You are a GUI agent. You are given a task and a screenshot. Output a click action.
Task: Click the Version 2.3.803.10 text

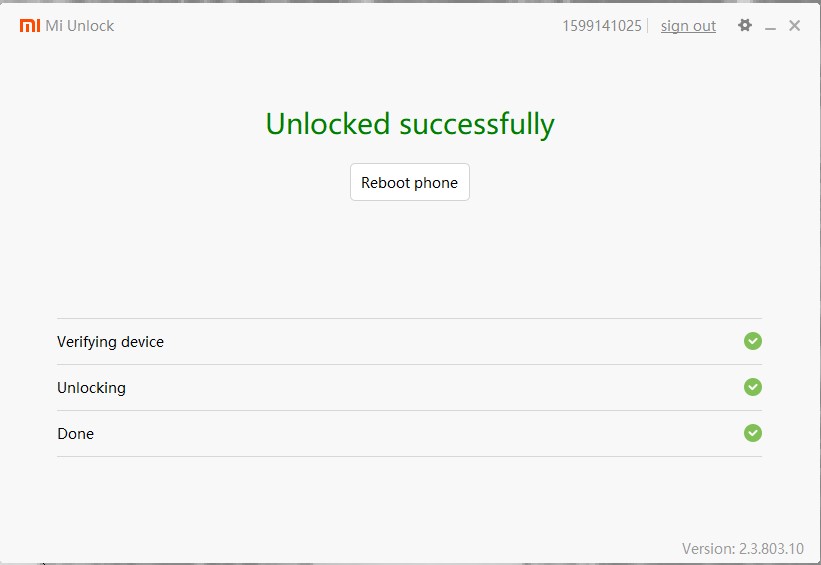pos(742,548)
